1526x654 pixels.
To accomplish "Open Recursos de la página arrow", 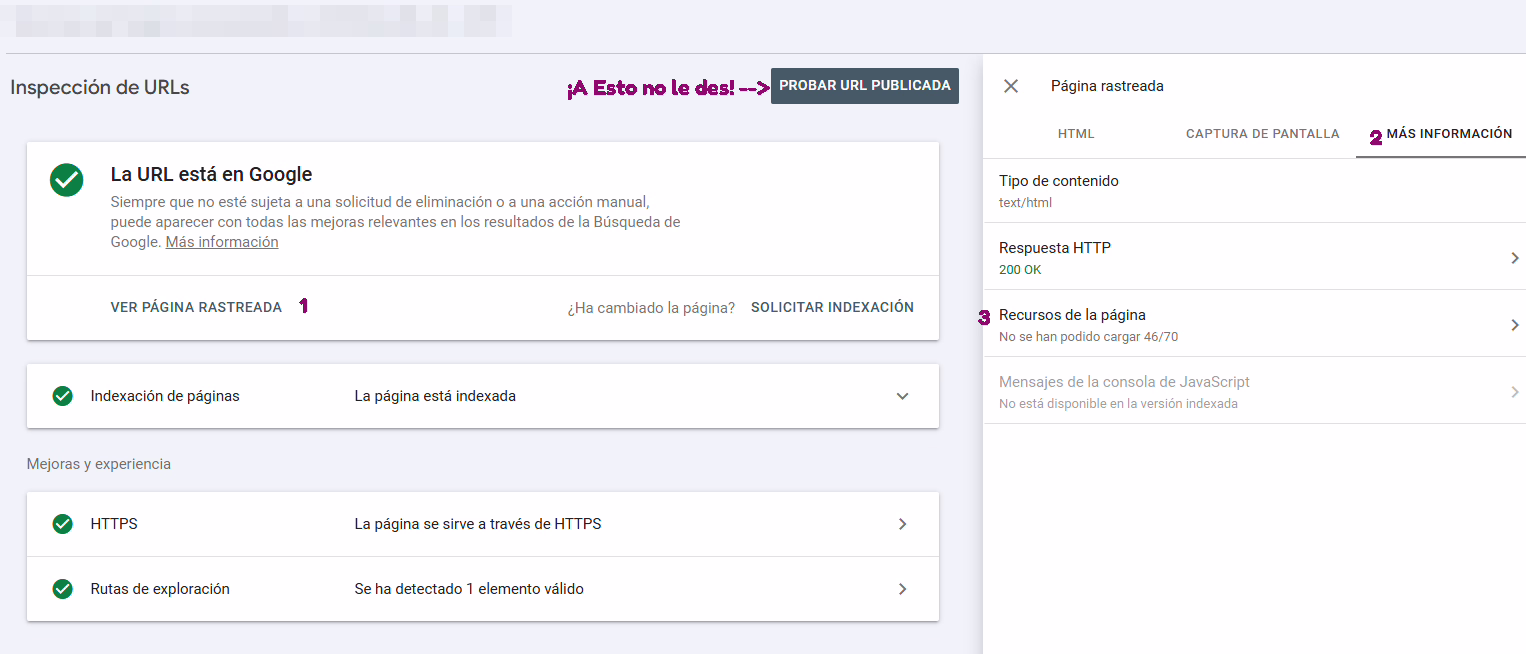I will pyautogui.click(x=1514, y=325).
